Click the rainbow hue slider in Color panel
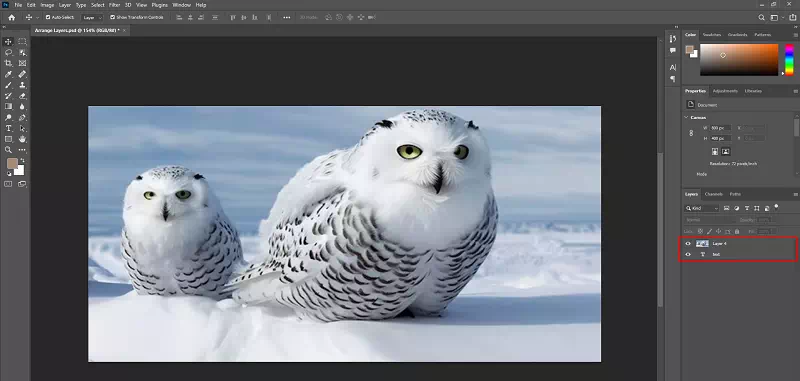 pos(789,60)
